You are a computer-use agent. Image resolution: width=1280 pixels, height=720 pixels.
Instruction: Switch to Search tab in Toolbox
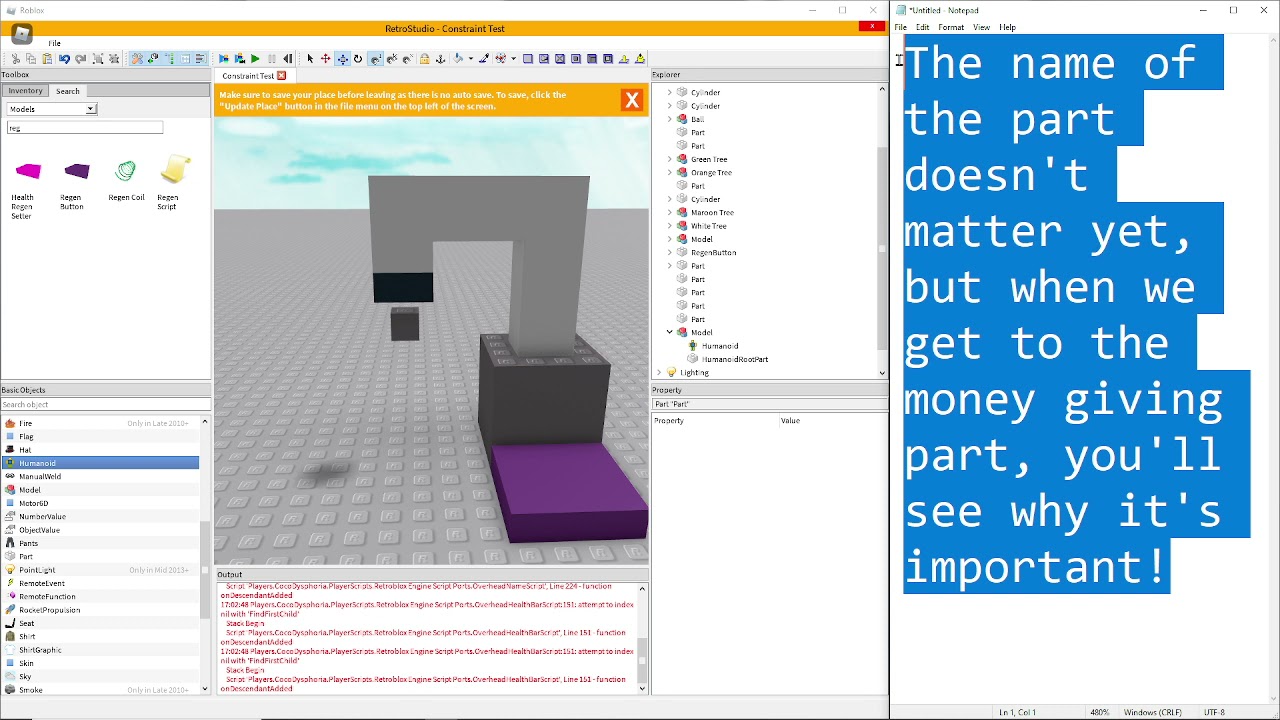pos(67,91)
